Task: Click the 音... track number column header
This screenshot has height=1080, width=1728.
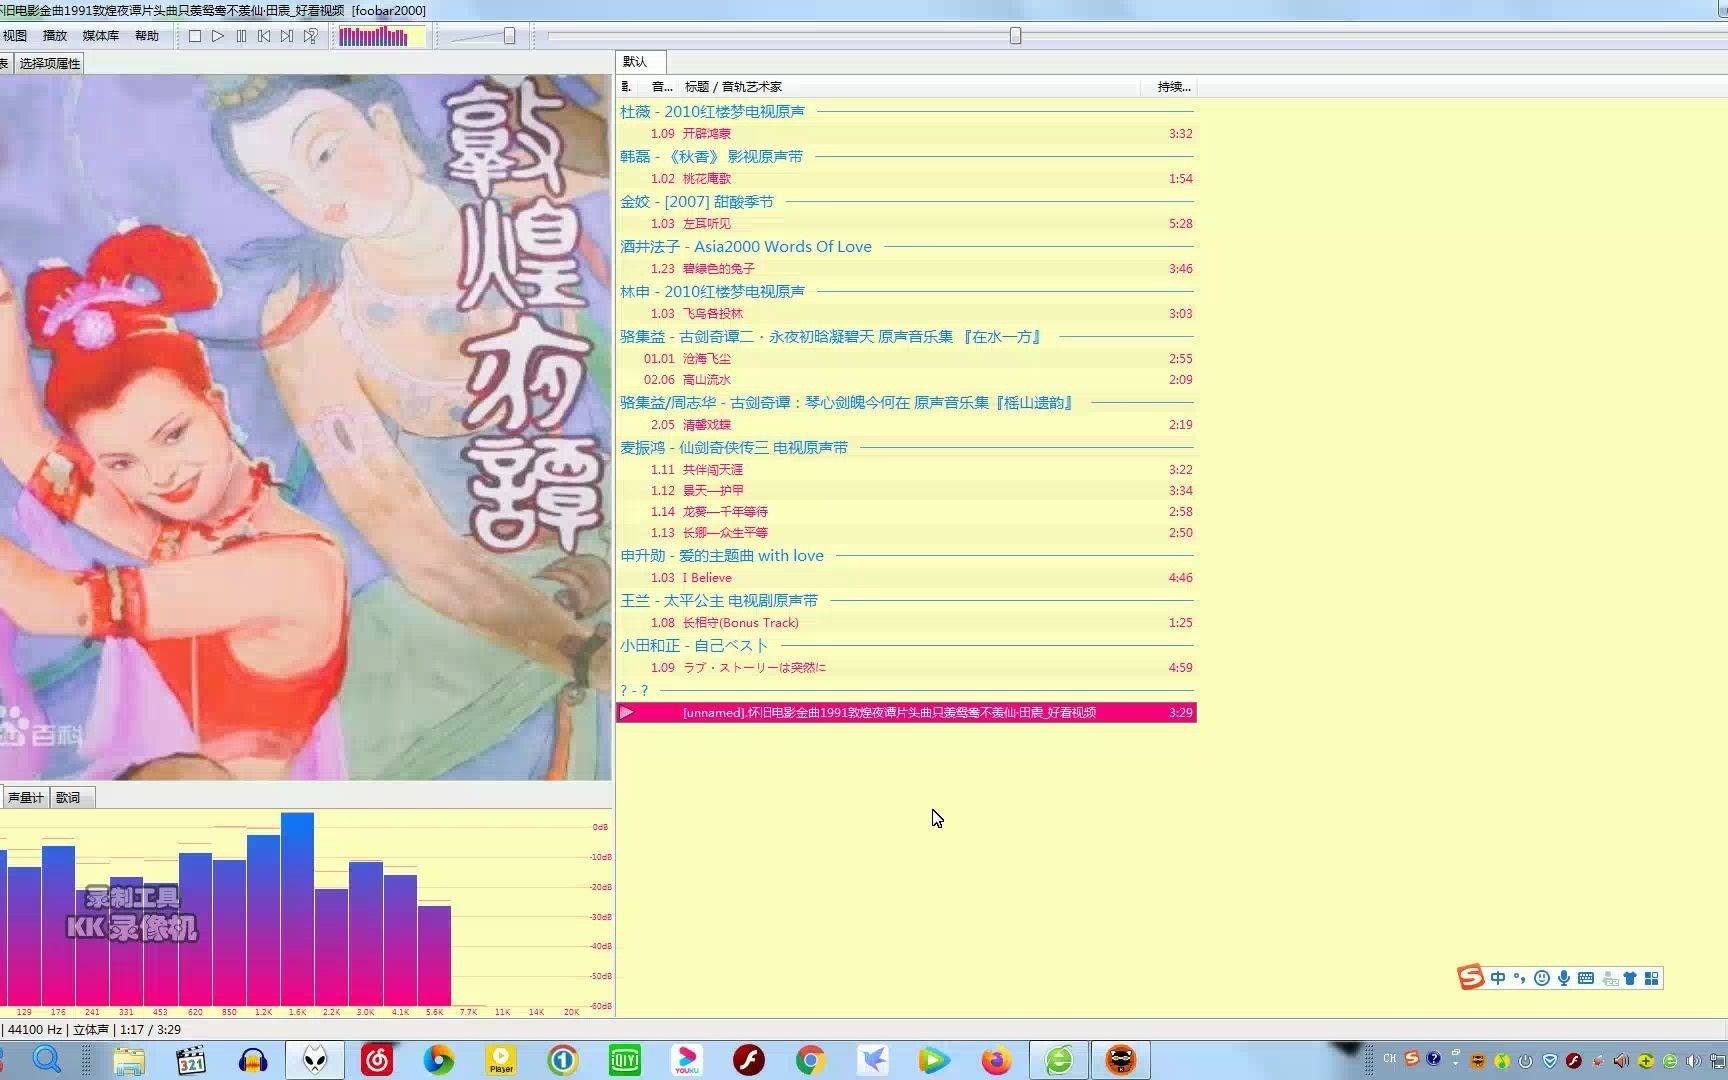Action: click(x=662, y=87)
